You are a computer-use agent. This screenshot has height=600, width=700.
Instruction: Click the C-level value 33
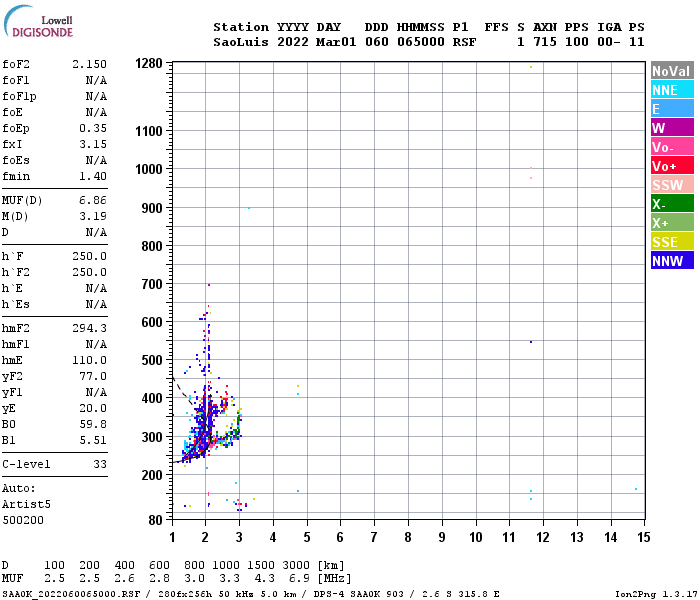click(100, 464)
